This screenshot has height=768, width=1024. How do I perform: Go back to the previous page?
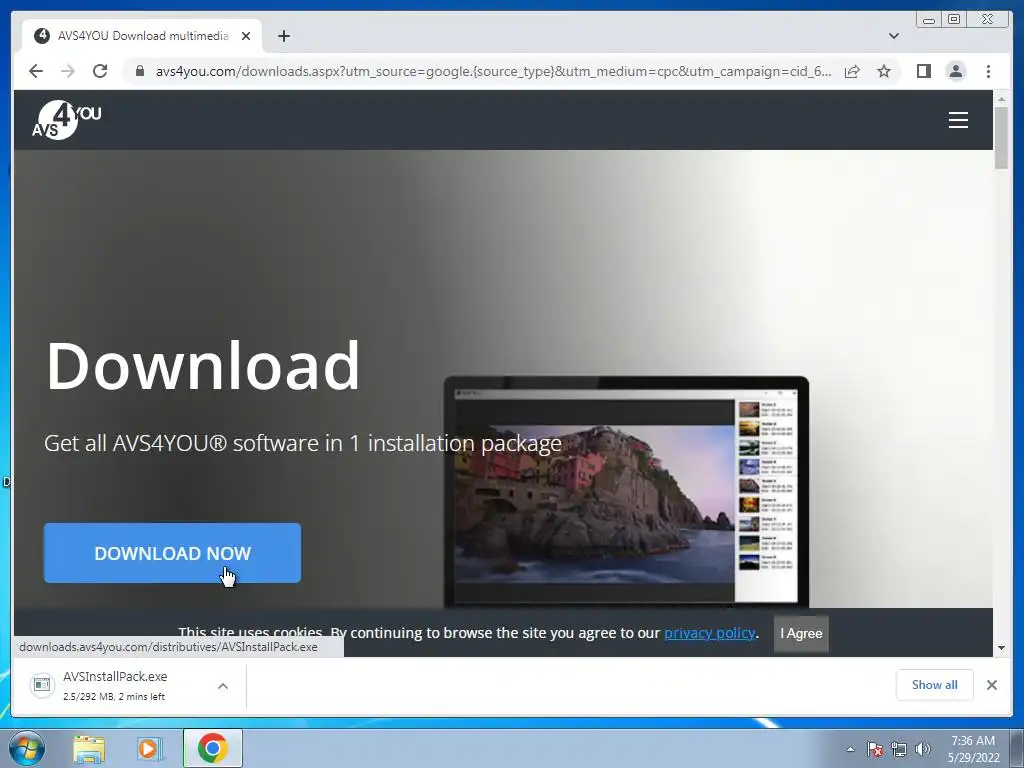click(36, 71)
